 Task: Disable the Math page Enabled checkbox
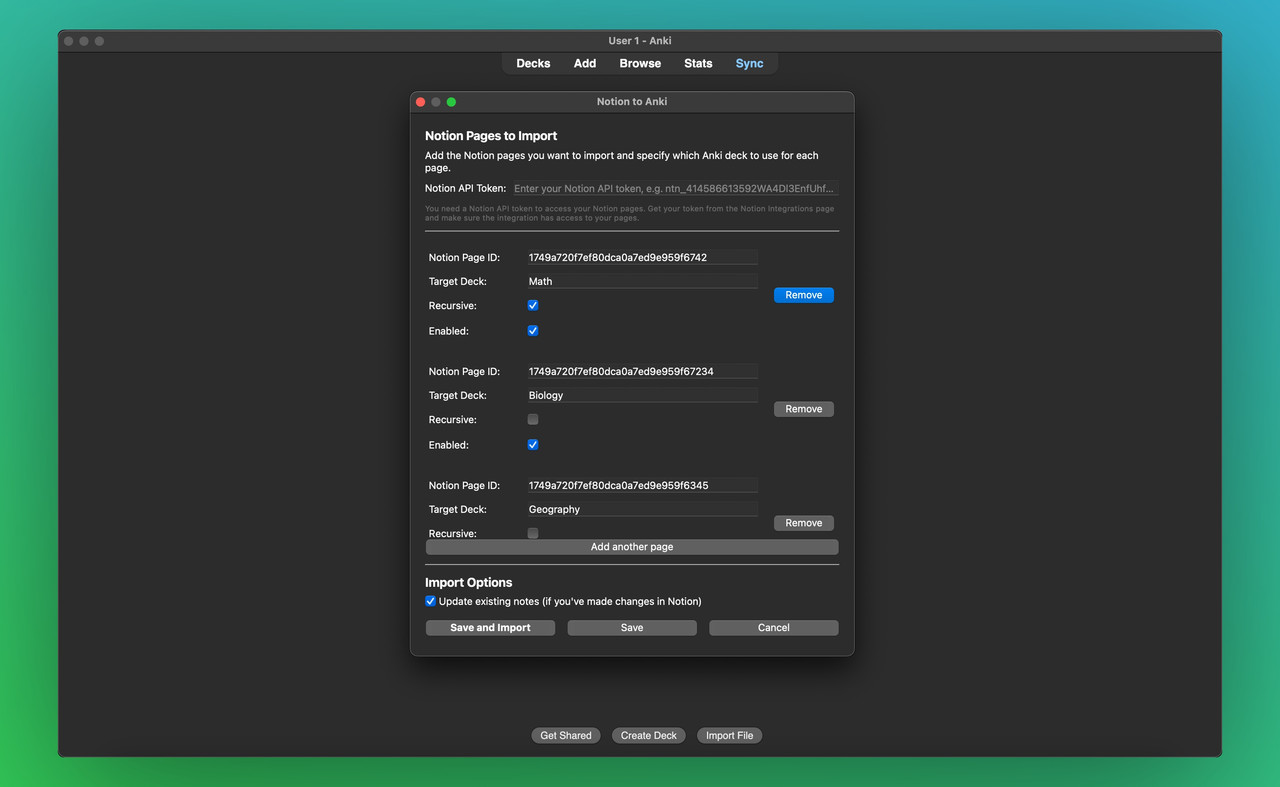(532, 330)
